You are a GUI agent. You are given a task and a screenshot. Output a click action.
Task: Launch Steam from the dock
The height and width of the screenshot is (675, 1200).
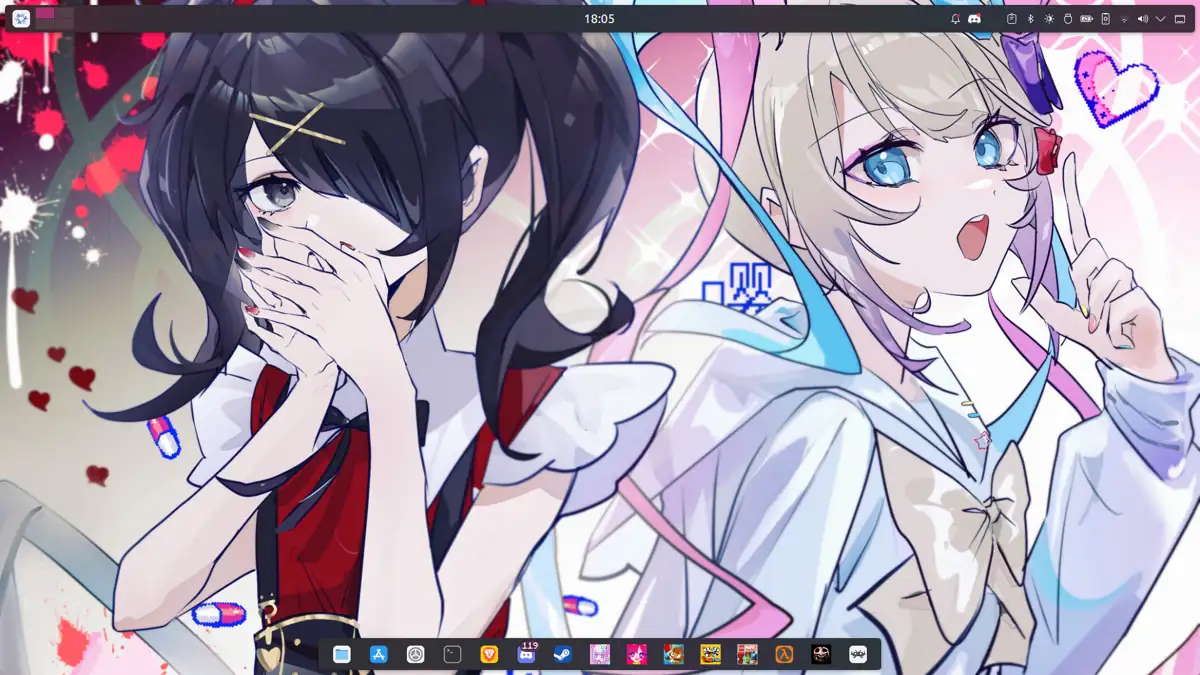(x=563, y=654)
